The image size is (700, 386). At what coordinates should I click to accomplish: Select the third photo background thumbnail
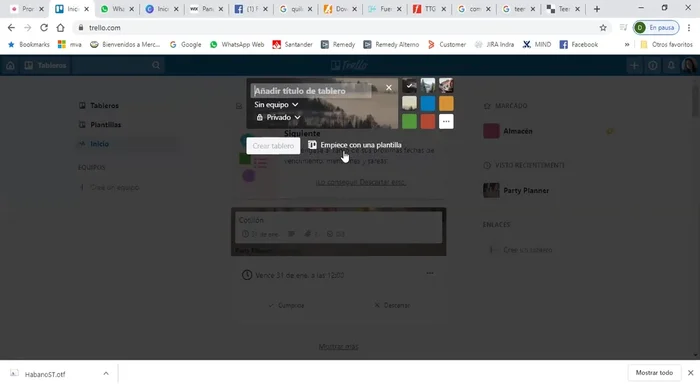point(446,85)
